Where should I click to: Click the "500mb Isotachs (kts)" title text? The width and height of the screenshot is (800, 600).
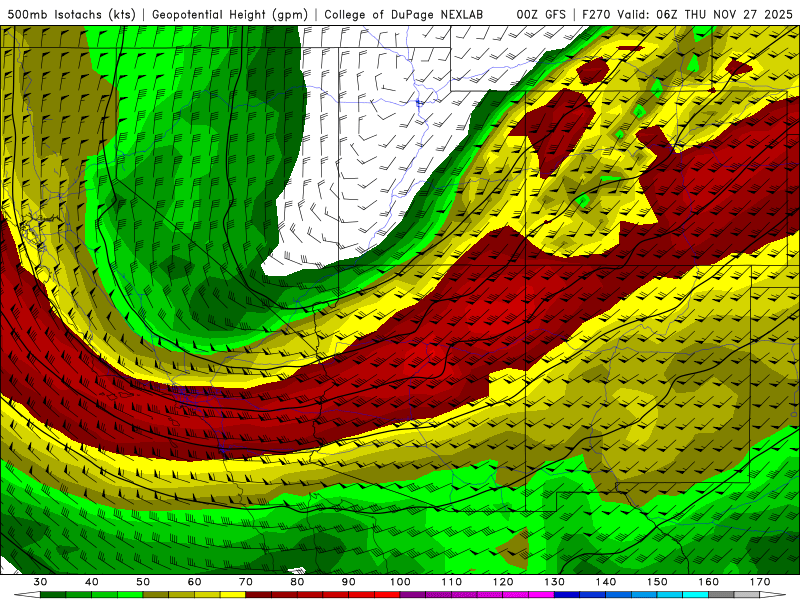click(x=71, y=14)
